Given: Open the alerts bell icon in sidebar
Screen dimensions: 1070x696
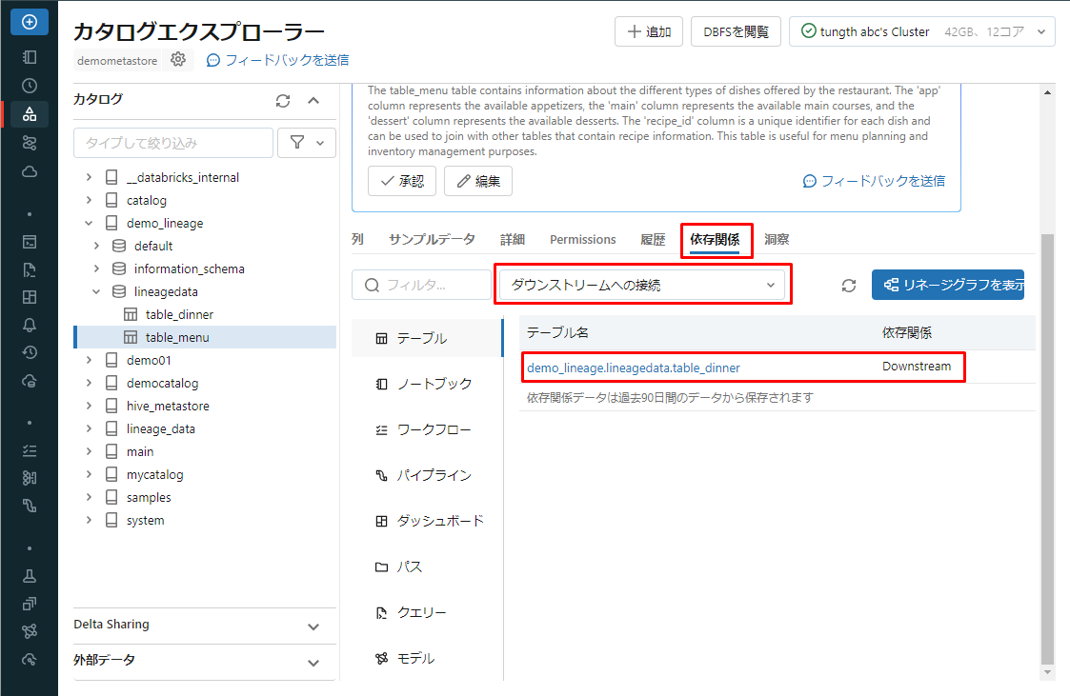Looking at the screenshot, I should pyautogui.click(x=29, y=325).
